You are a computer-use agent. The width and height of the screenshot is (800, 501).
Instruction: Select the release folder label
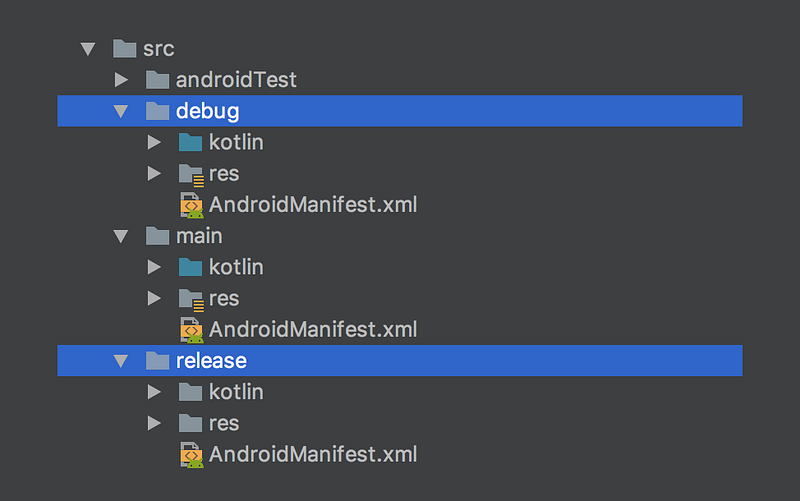211,361
